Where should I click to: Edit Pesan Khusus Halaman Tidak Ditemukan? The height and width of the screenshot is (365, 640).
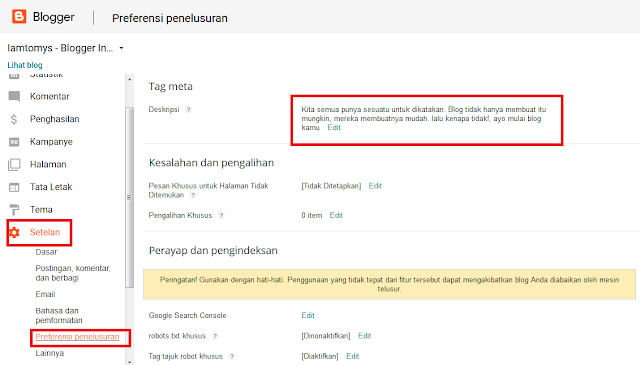tap(375, 186)
